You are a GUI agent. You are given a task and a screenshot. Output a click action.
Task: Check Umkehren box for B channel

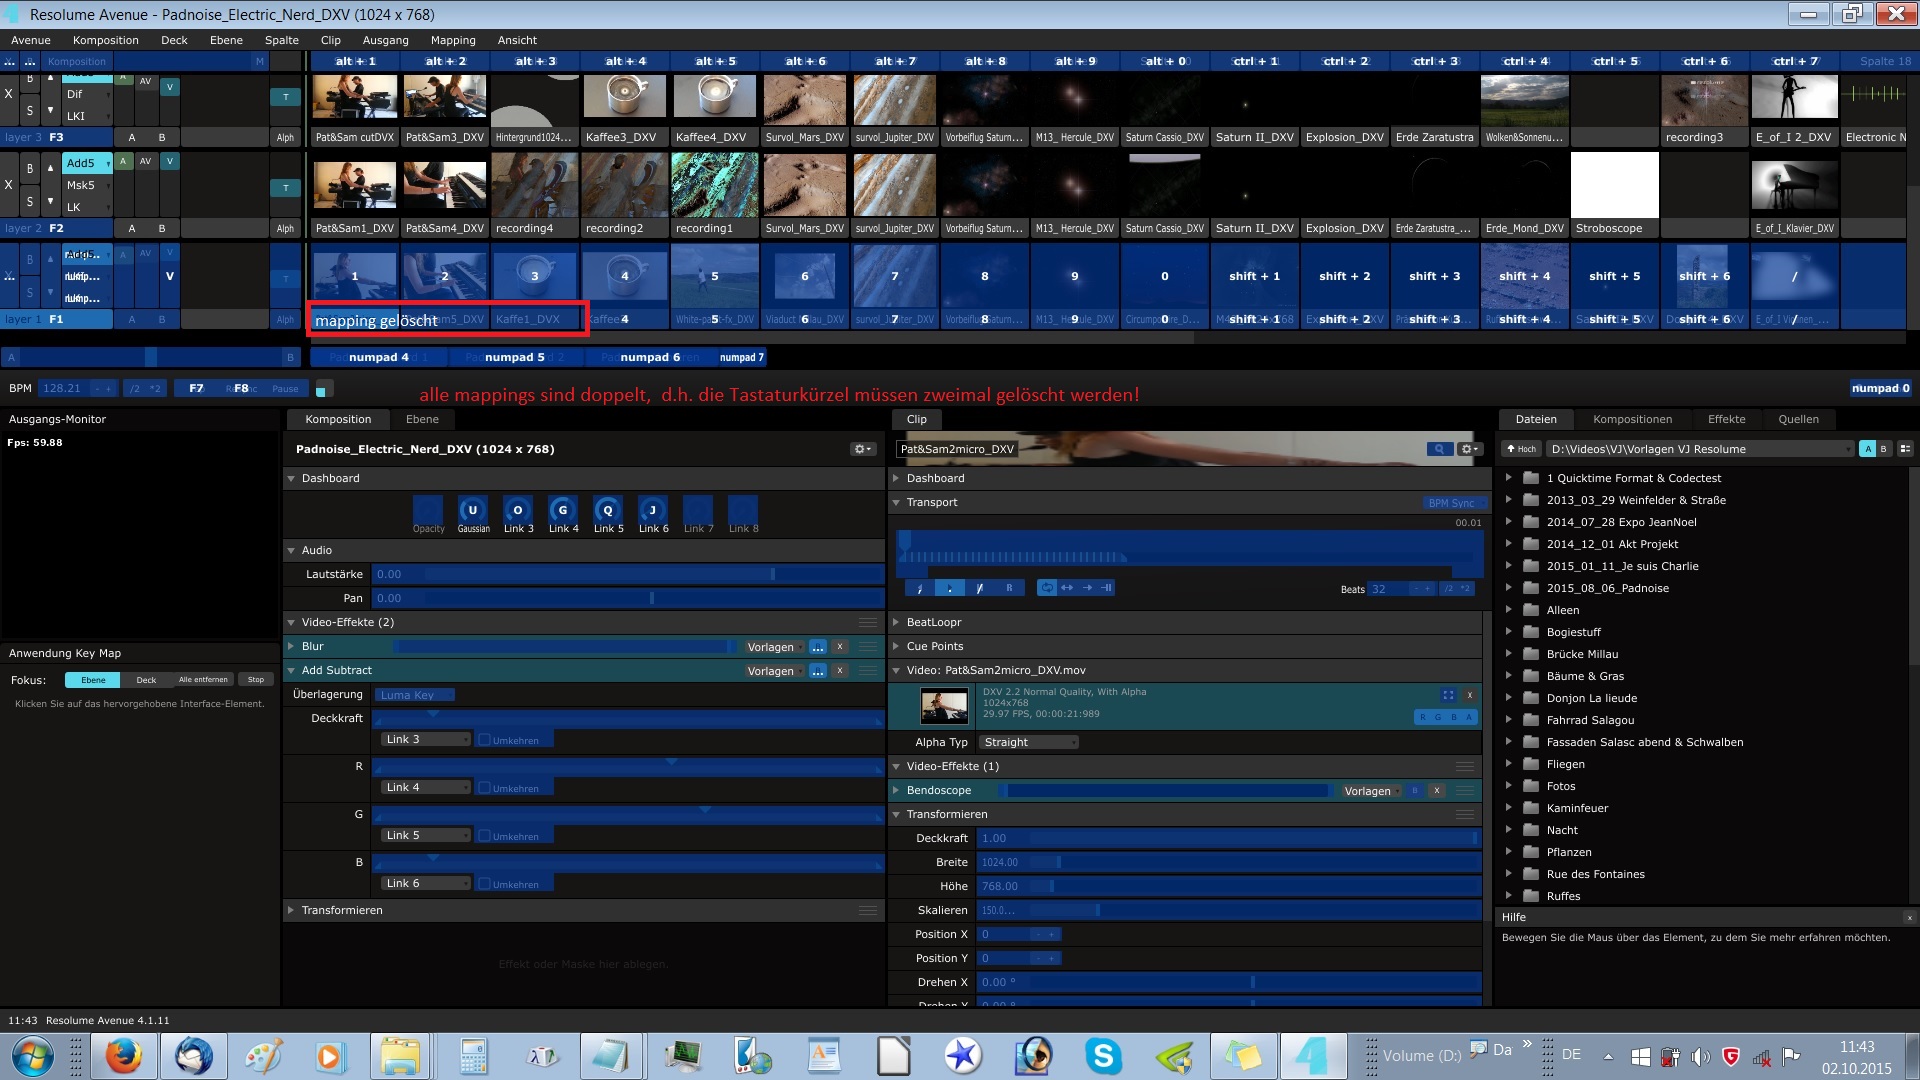tap(484, 884)
